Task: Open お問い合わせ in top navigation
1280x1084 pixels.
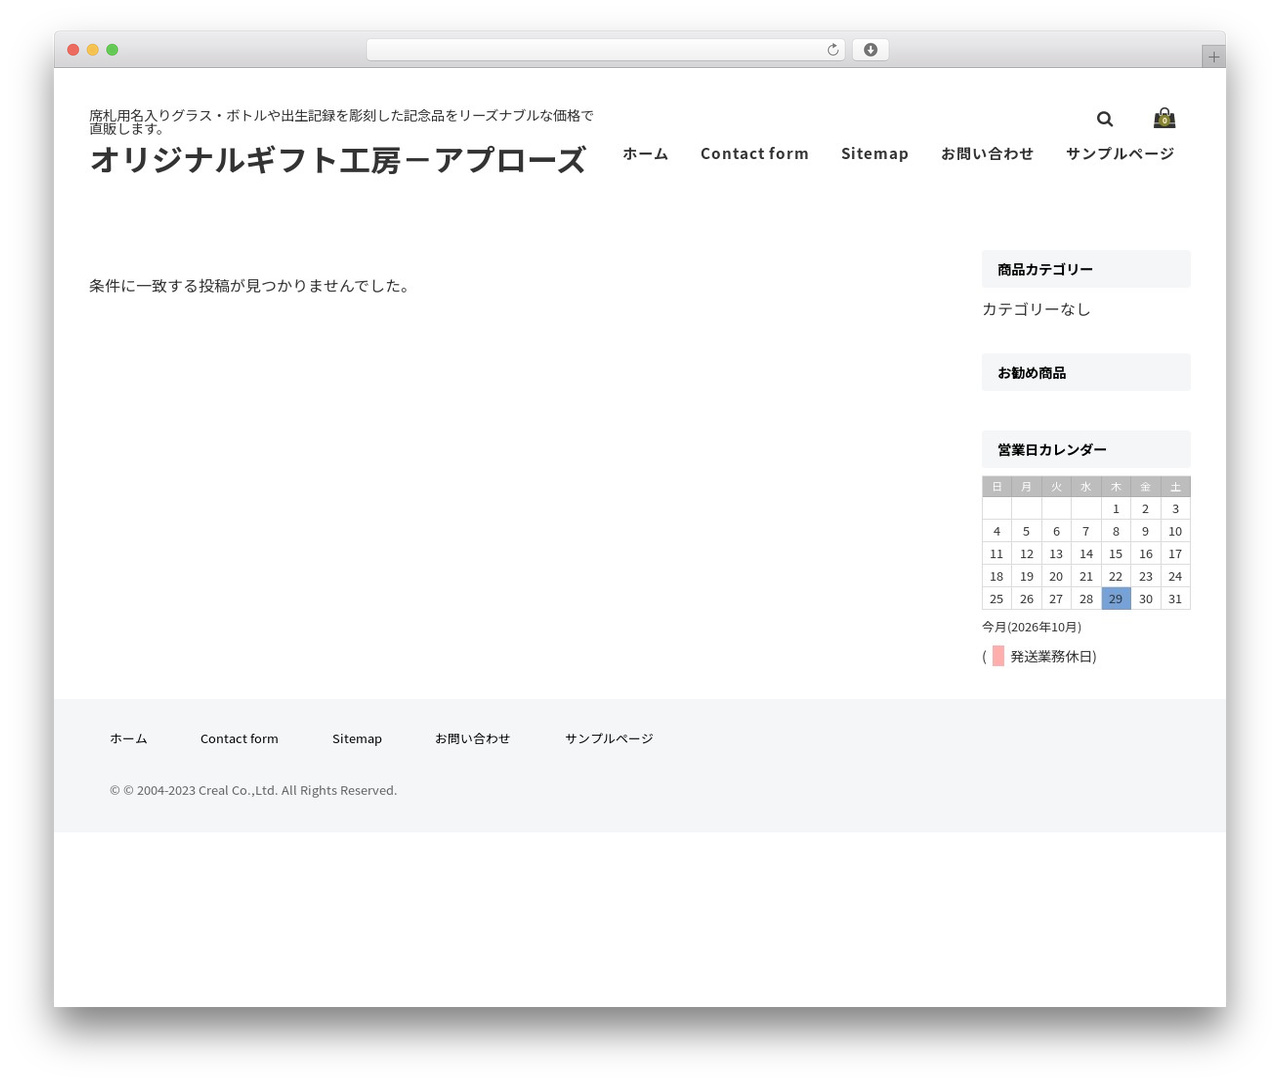Action: click(987, 153)
